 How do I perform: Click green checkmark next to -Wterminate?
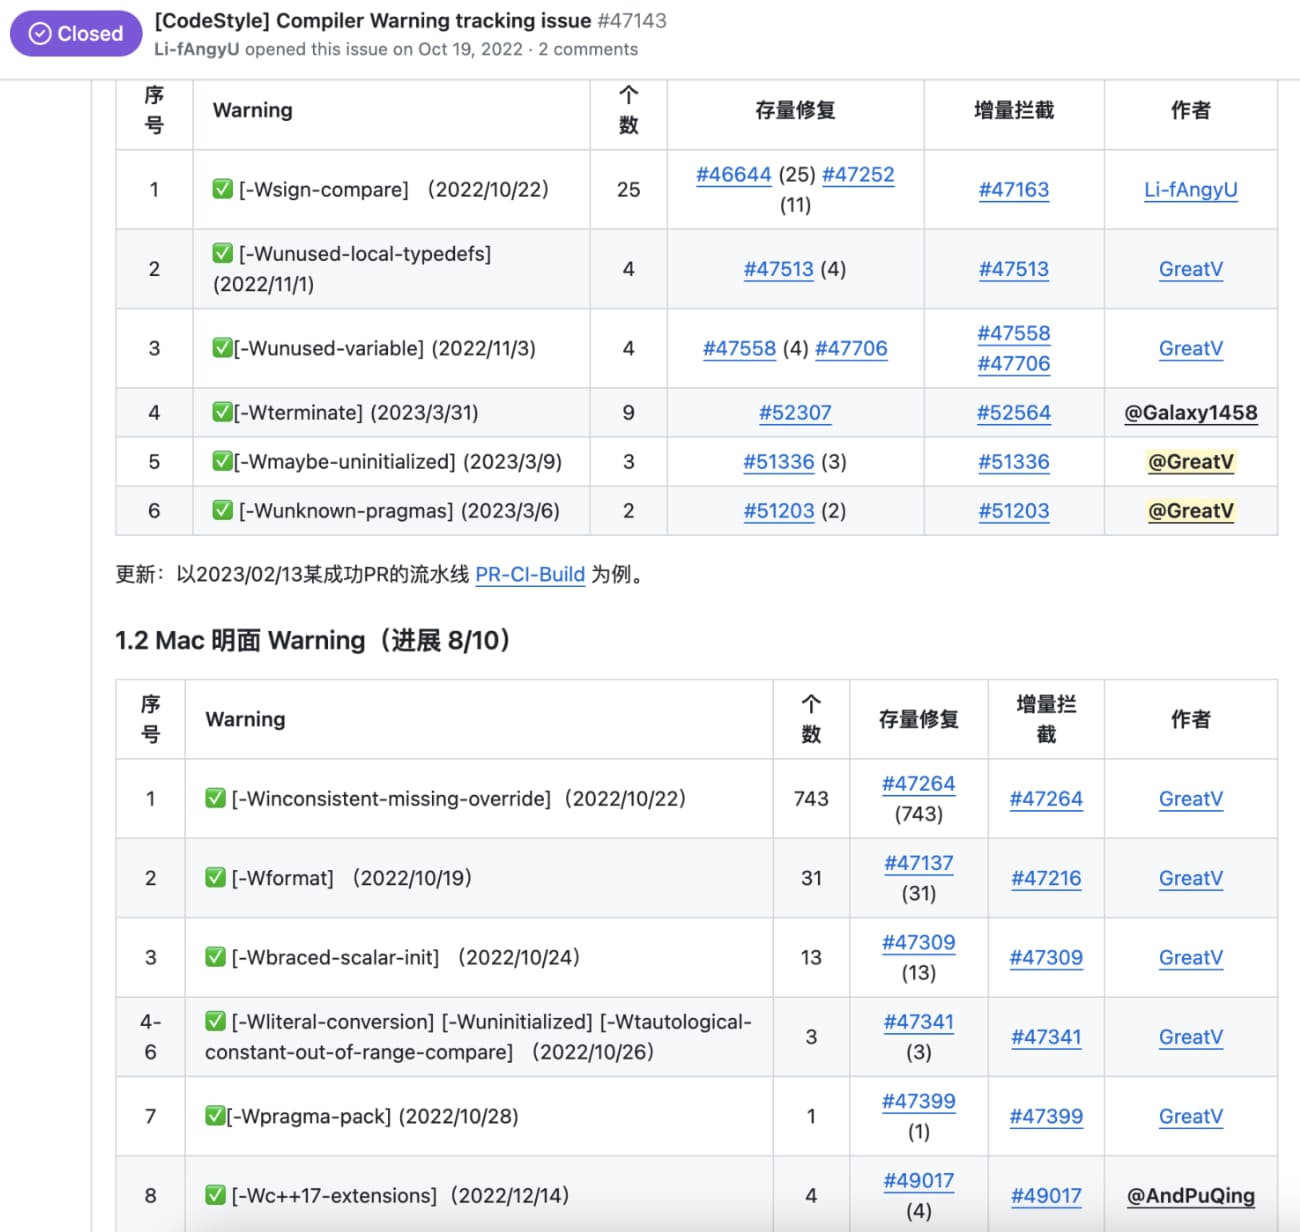(222, 412)
